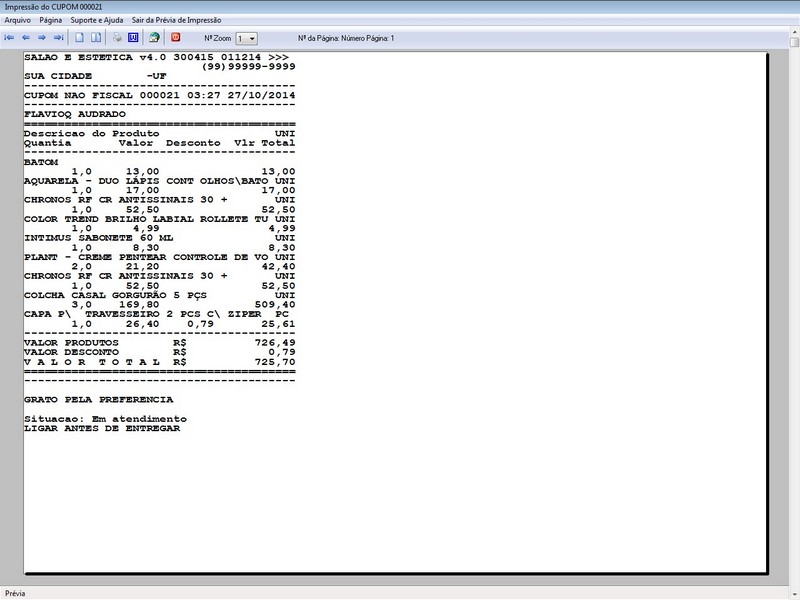This screenshot has height=600, width=800.
Task: Click 'SALAO E ESTETICA v4.0' header line
Action: tap(156, 57)
